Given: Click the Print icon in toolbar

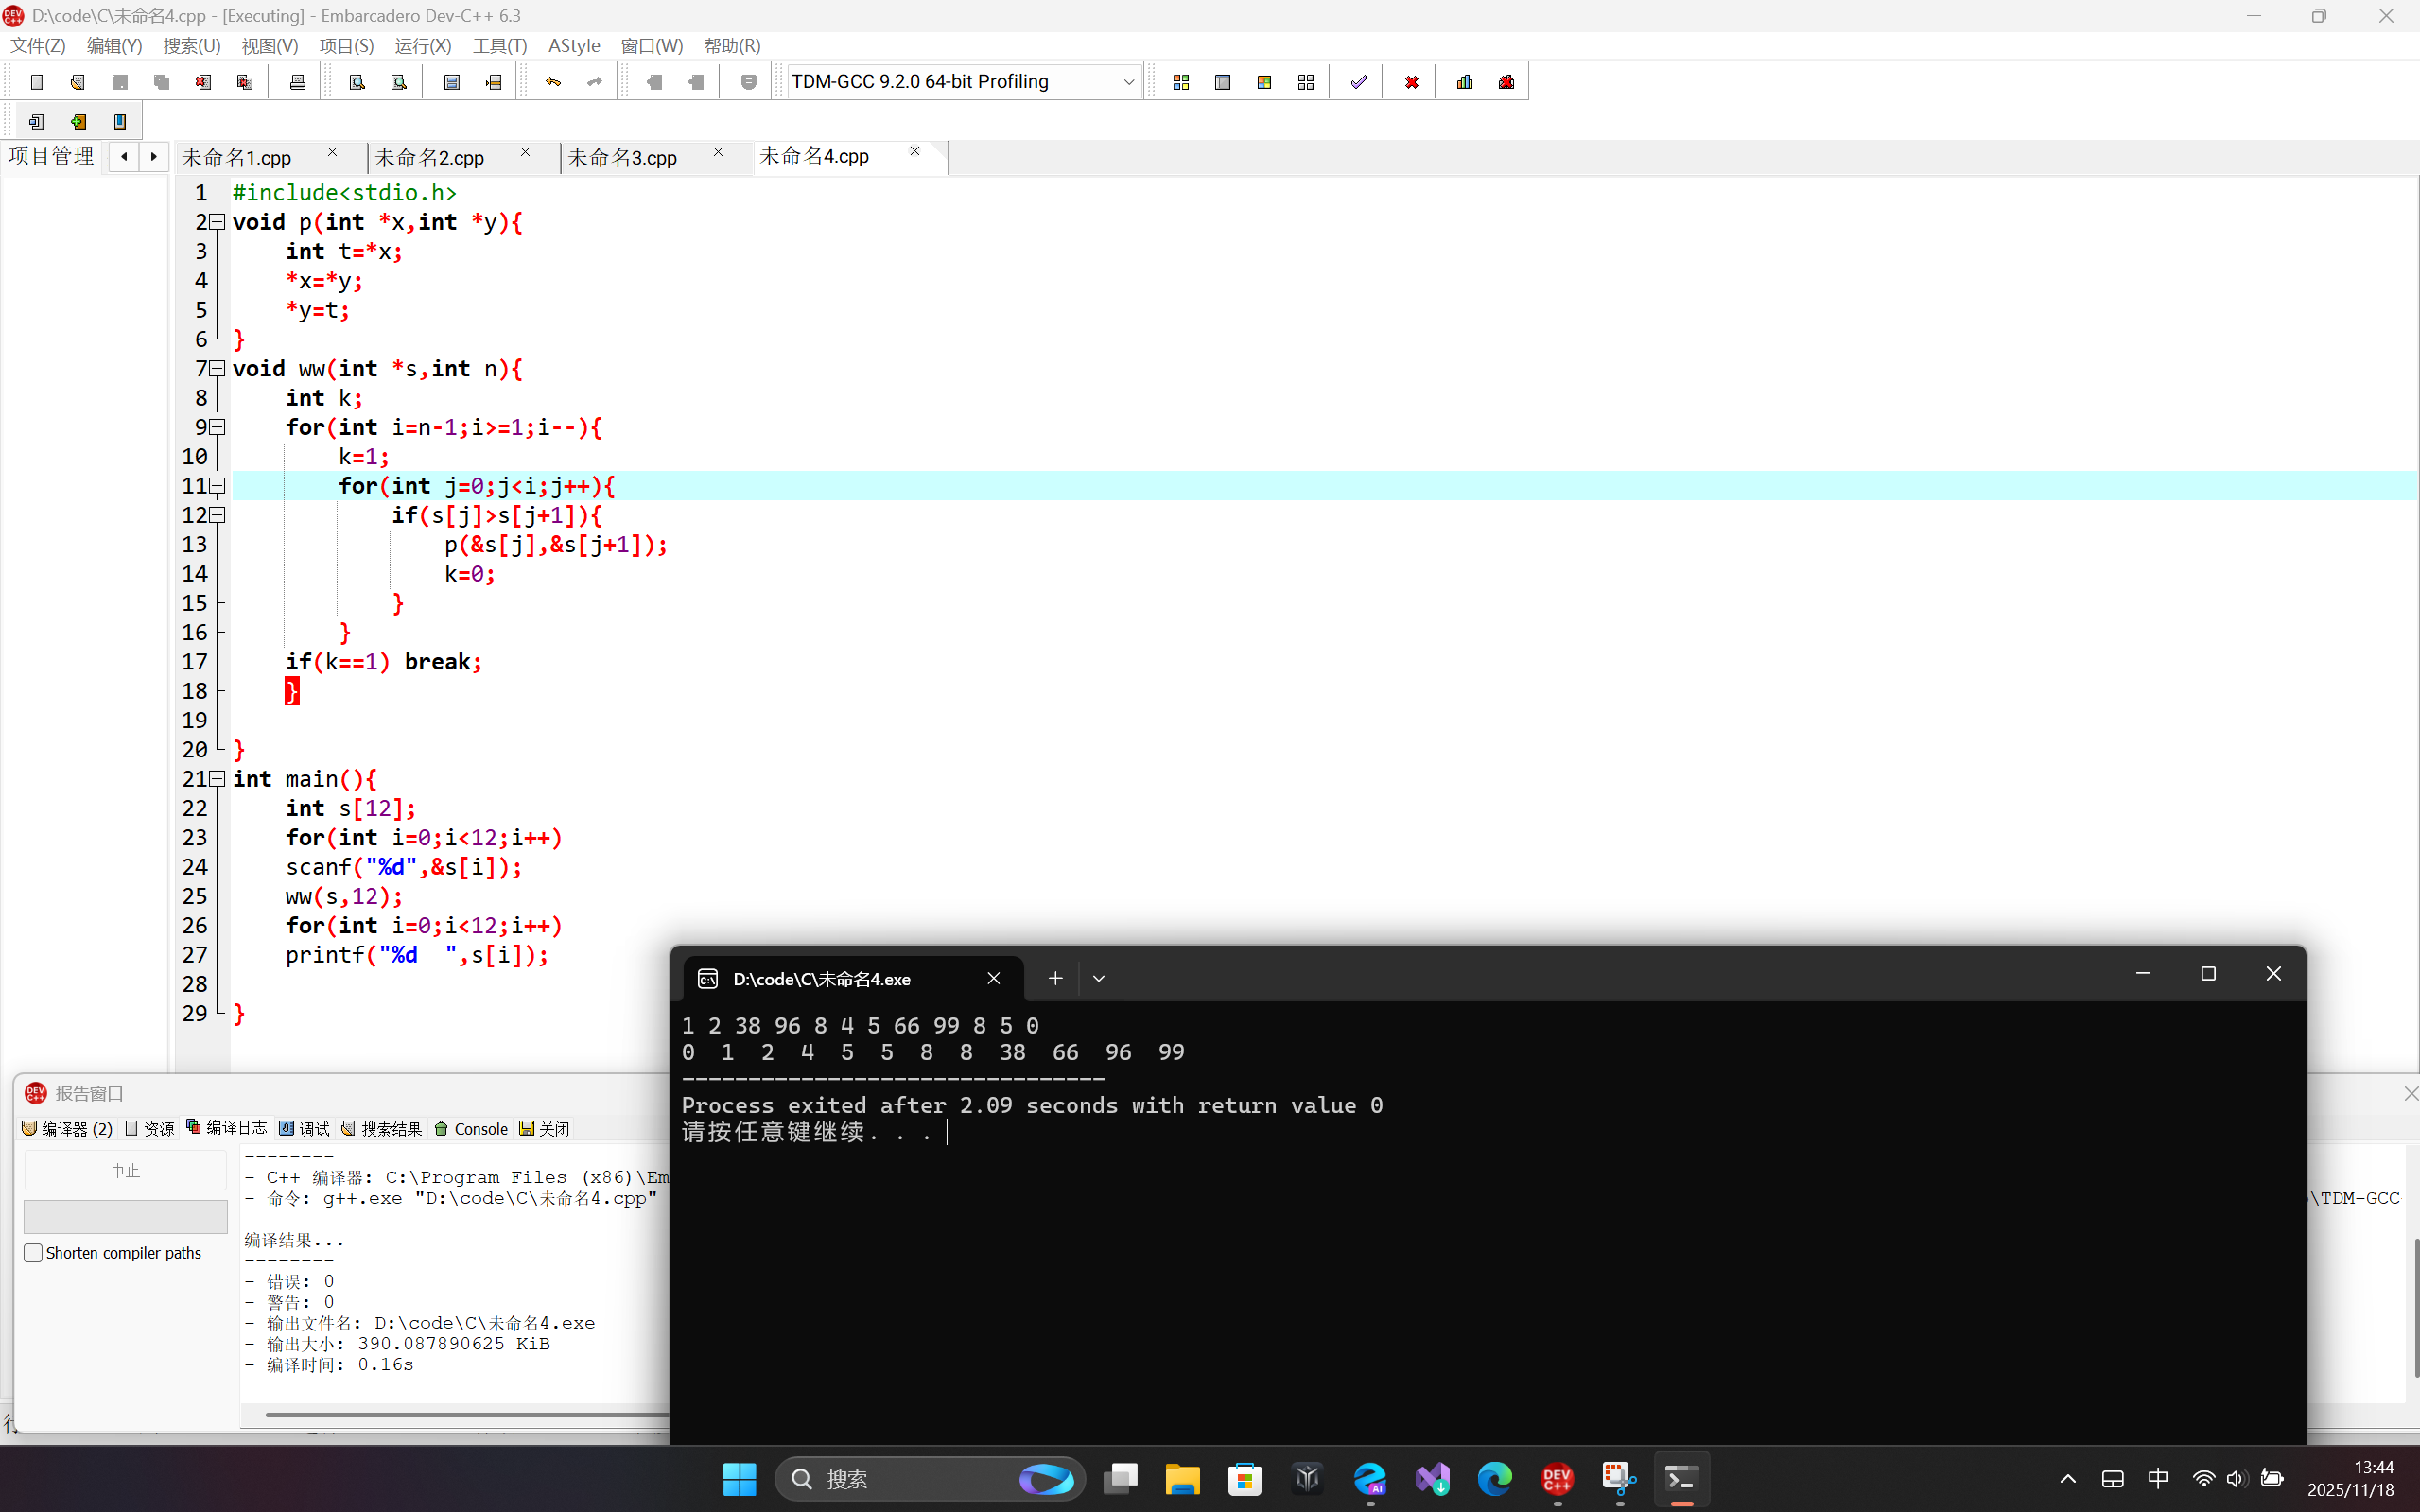Looking at the screenshot, I should point(297,82).
